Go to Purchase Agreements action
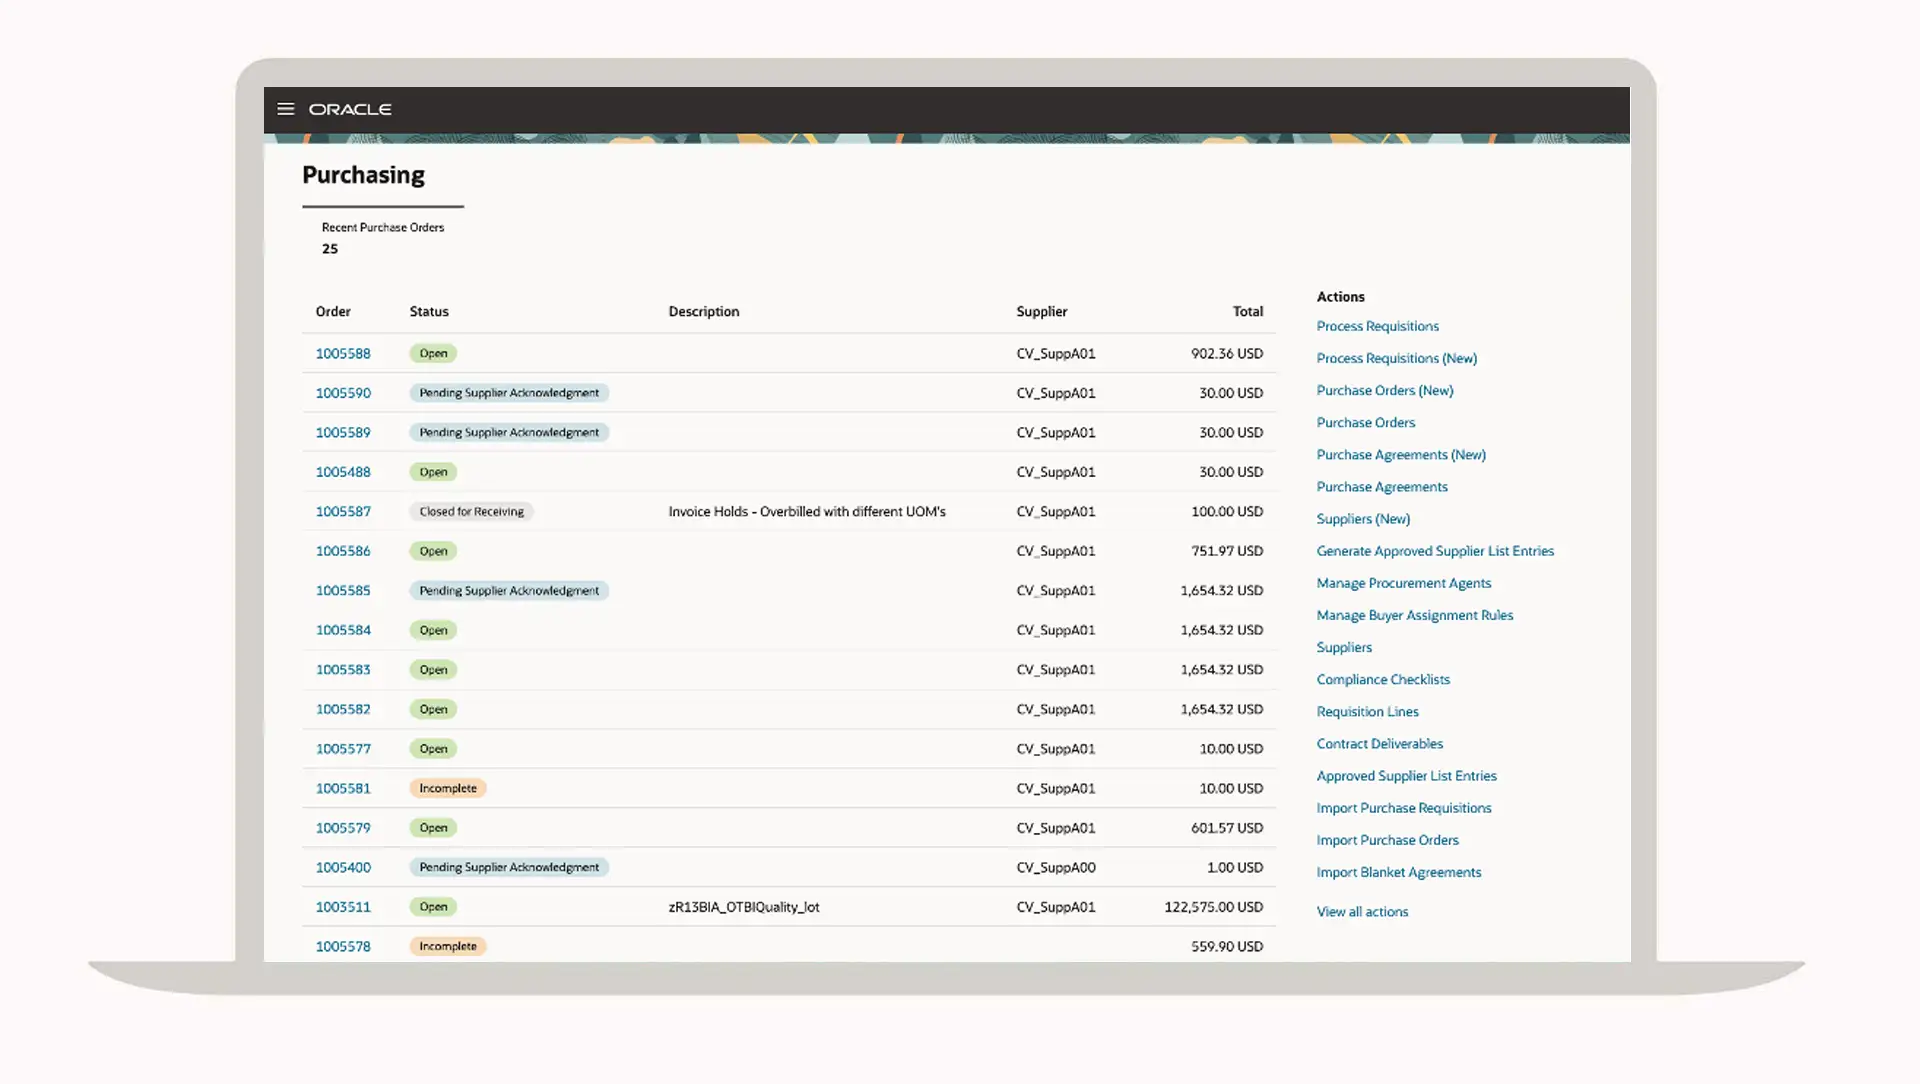The image size is (1920, 1084). (x=1381, y=487)
